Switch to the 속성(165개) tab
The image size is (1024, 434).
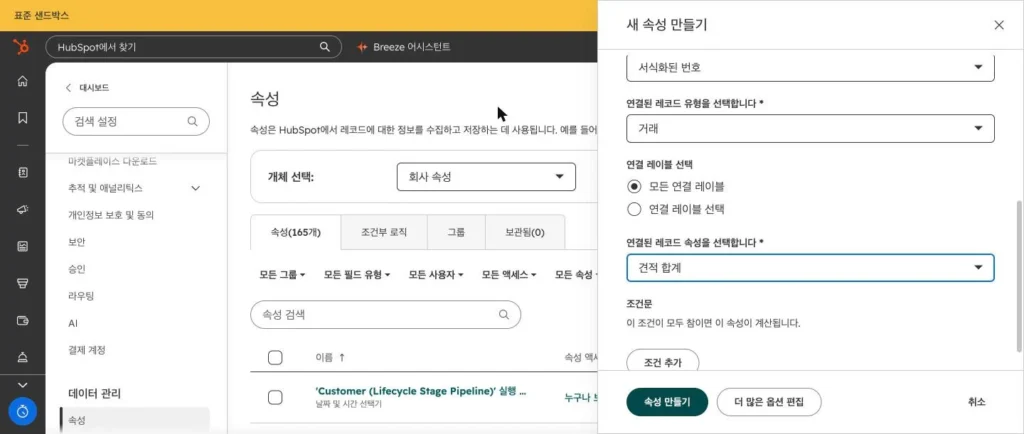296,232
